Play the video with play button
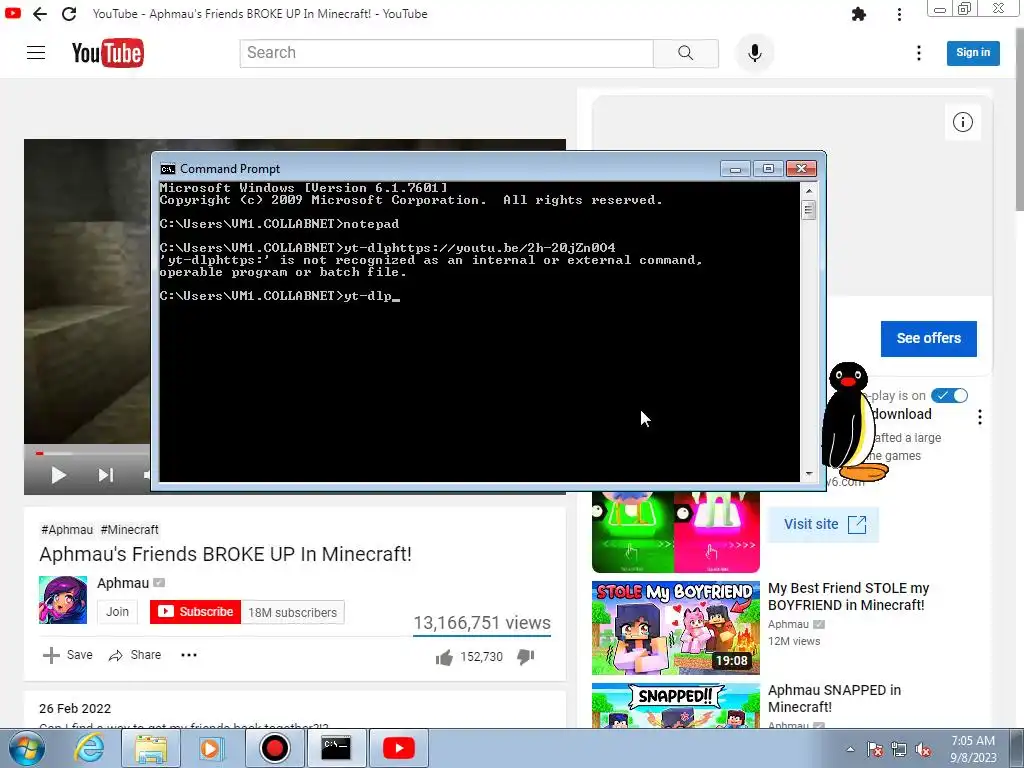Screen dimensions: 1024x768 (x=59, y=475)
